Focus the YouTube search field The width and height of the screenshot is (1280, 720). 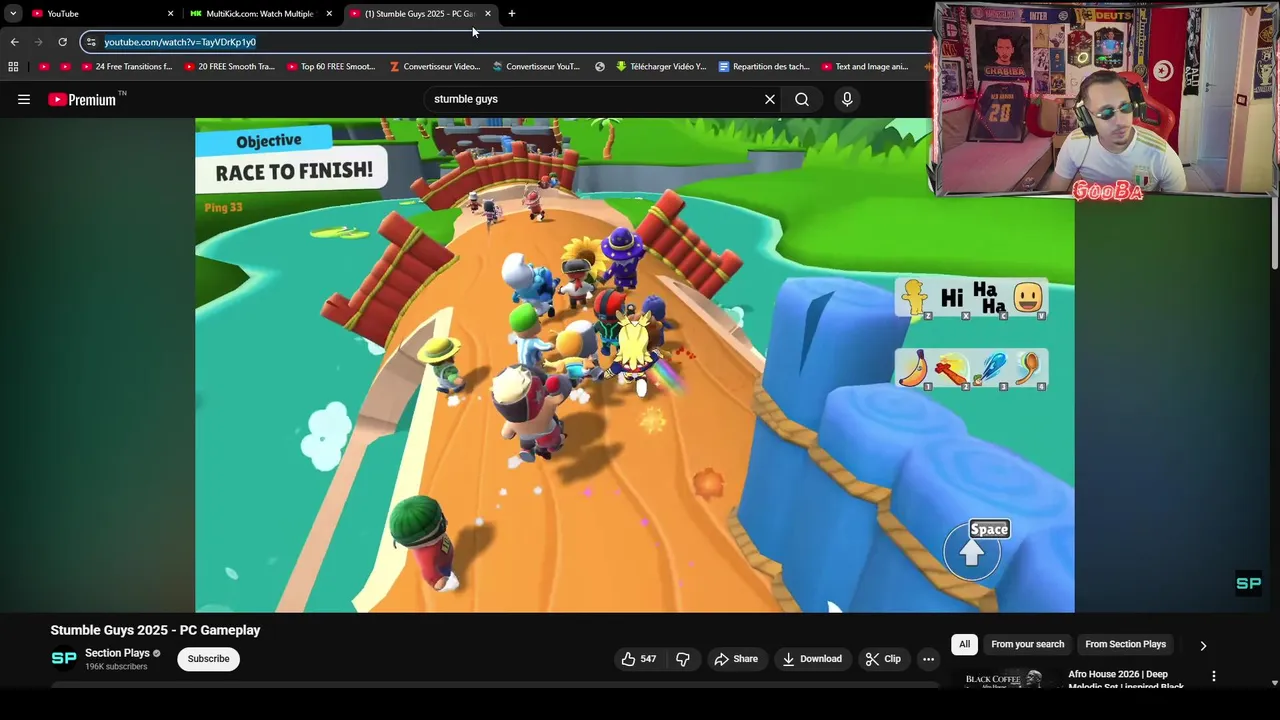pos(594,99)
